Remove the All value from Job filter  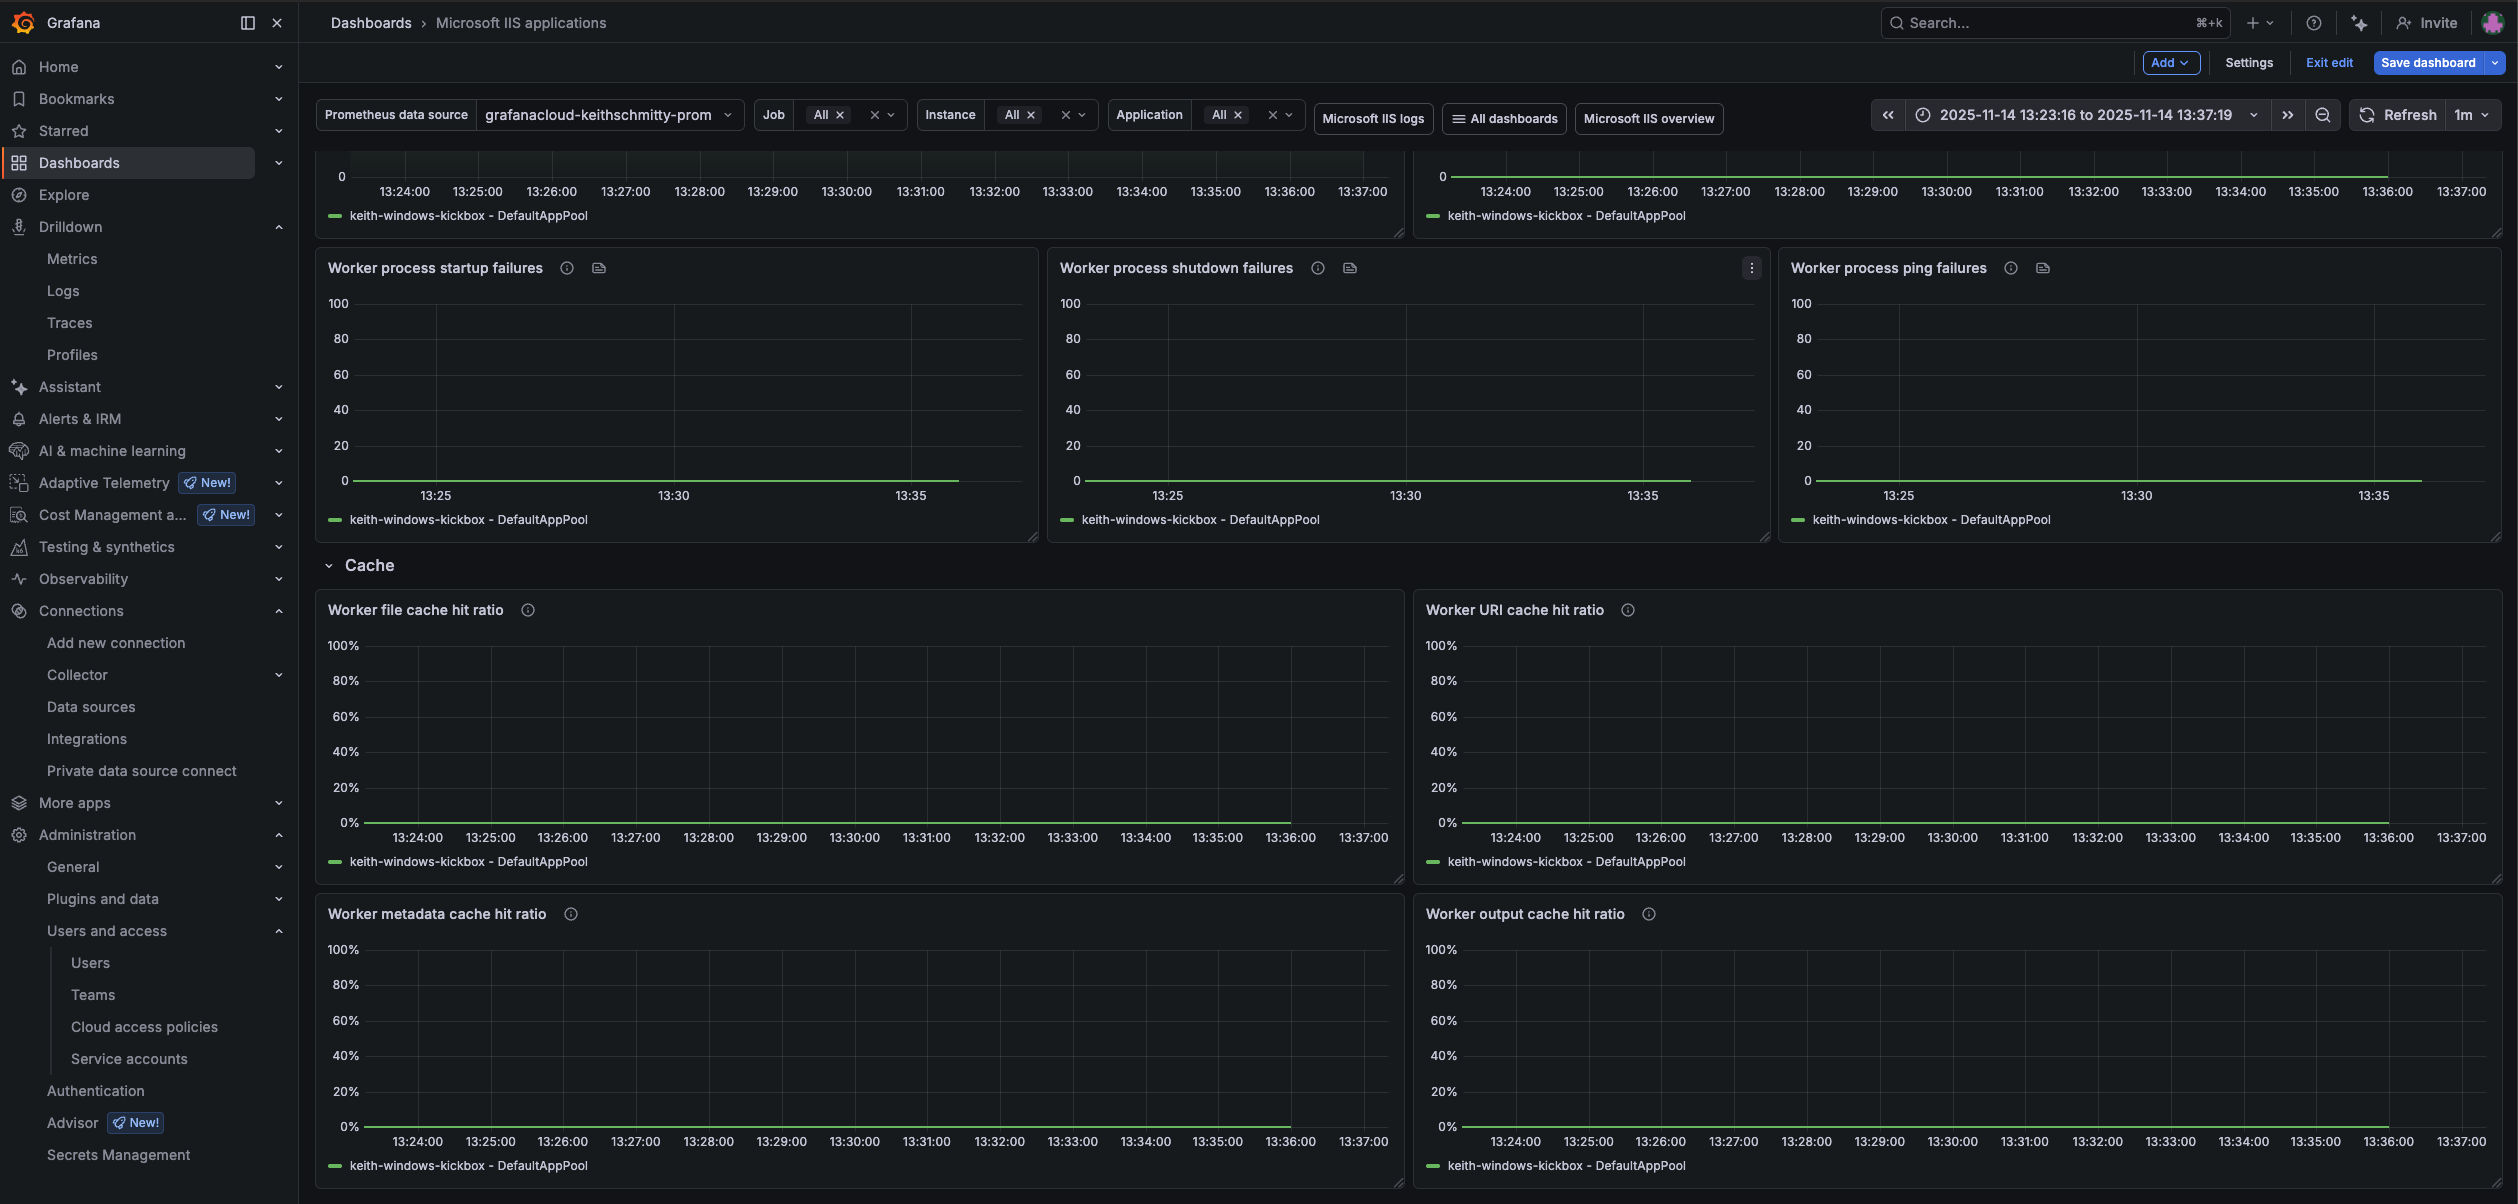pos(840,115)
